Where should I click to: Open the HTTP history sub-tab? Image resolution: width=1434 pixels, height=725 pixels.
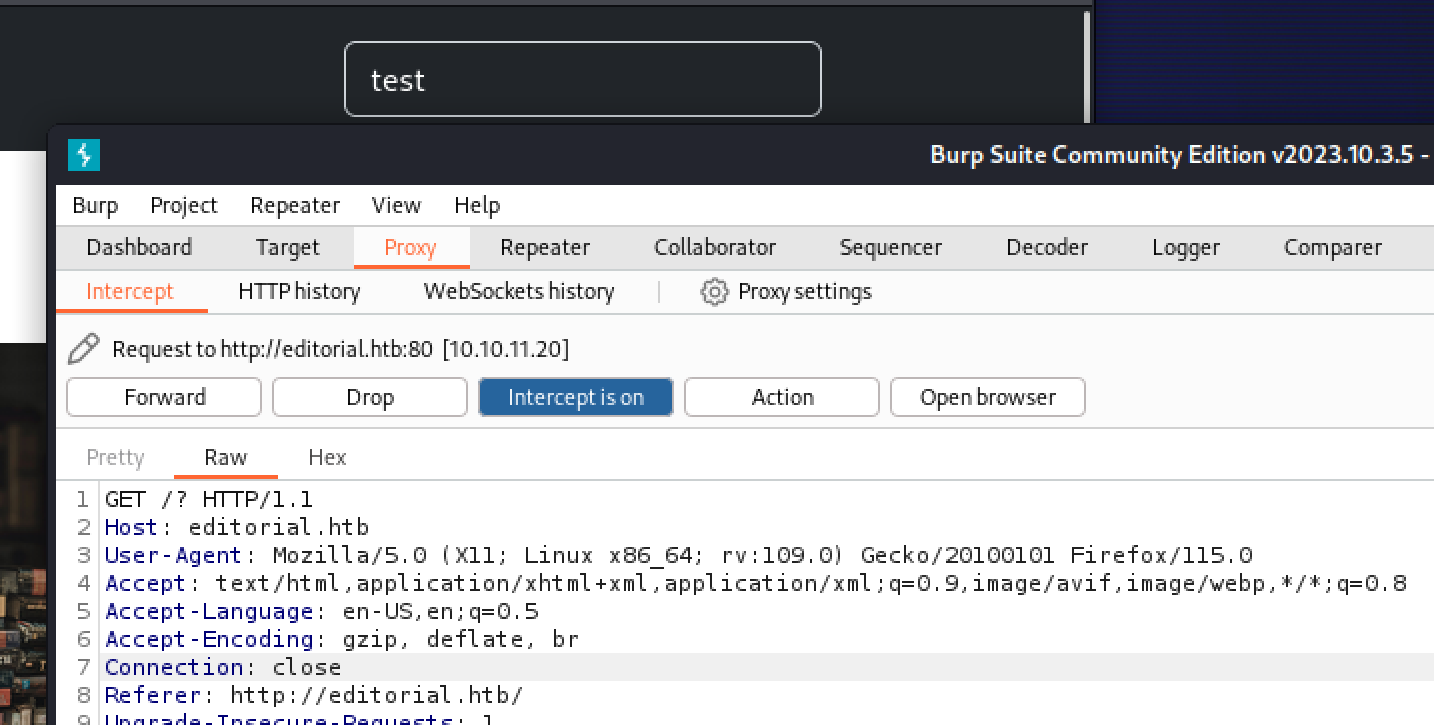299,292
